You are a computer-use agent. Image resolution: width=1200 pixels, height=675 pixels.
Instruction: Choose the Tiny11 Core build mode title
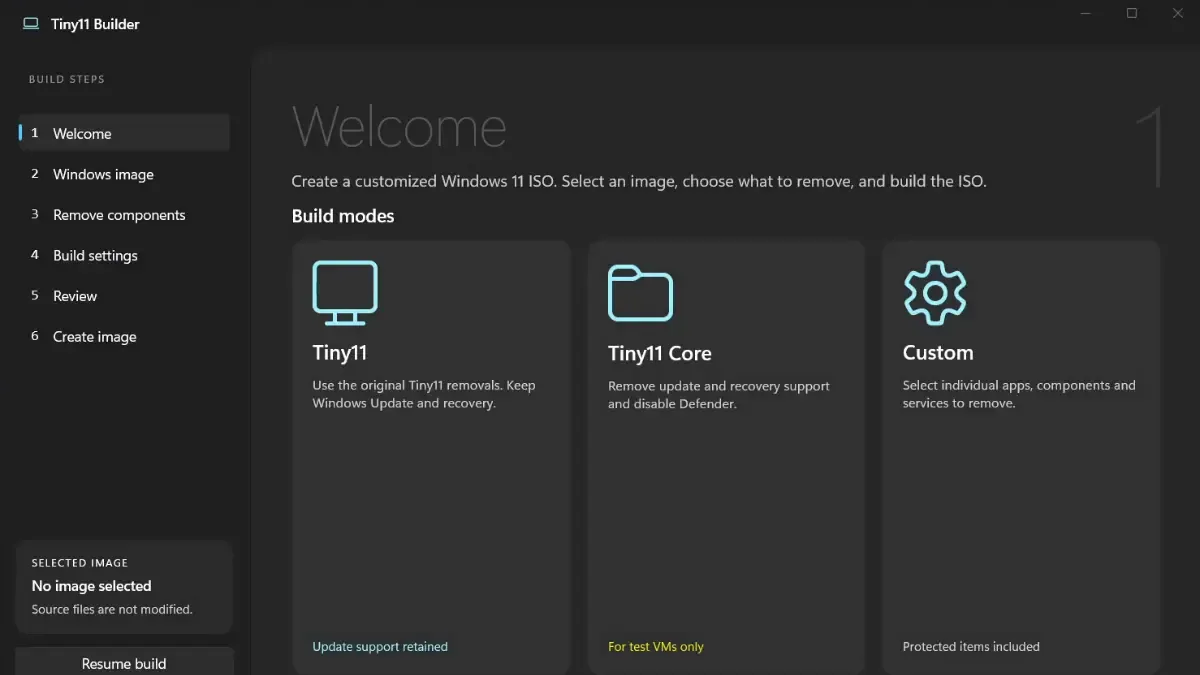(660, 353)
